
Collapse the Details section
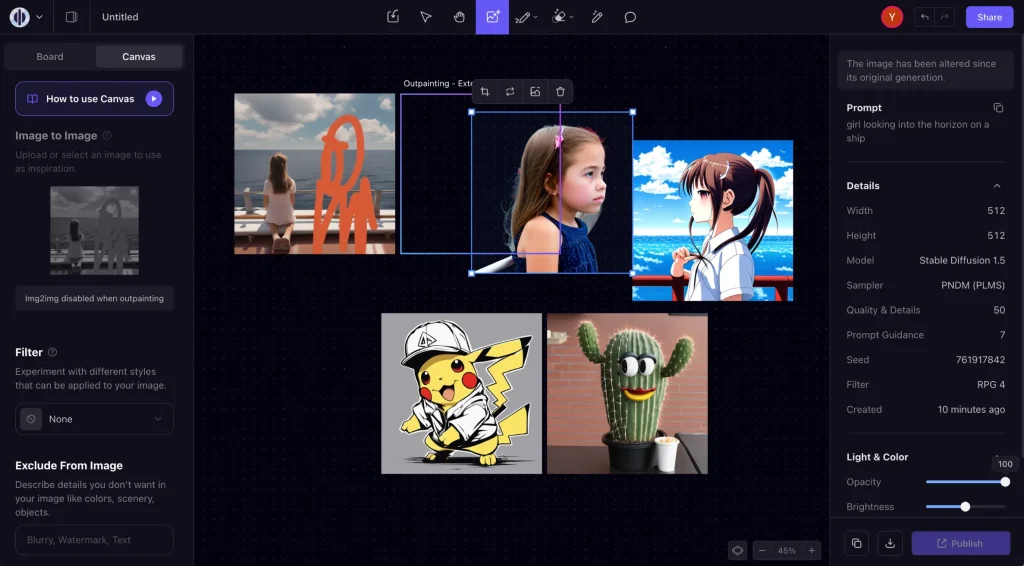point(997,186)
